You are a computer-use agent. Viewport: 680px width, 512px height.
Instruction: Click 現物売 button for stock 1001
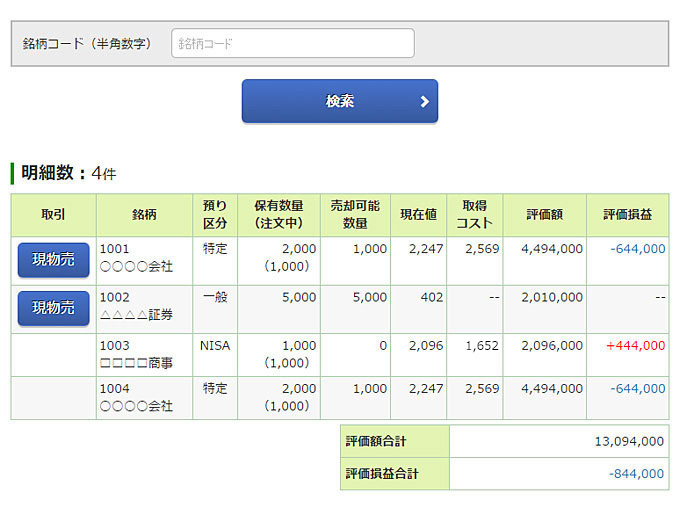click(53, 260)
